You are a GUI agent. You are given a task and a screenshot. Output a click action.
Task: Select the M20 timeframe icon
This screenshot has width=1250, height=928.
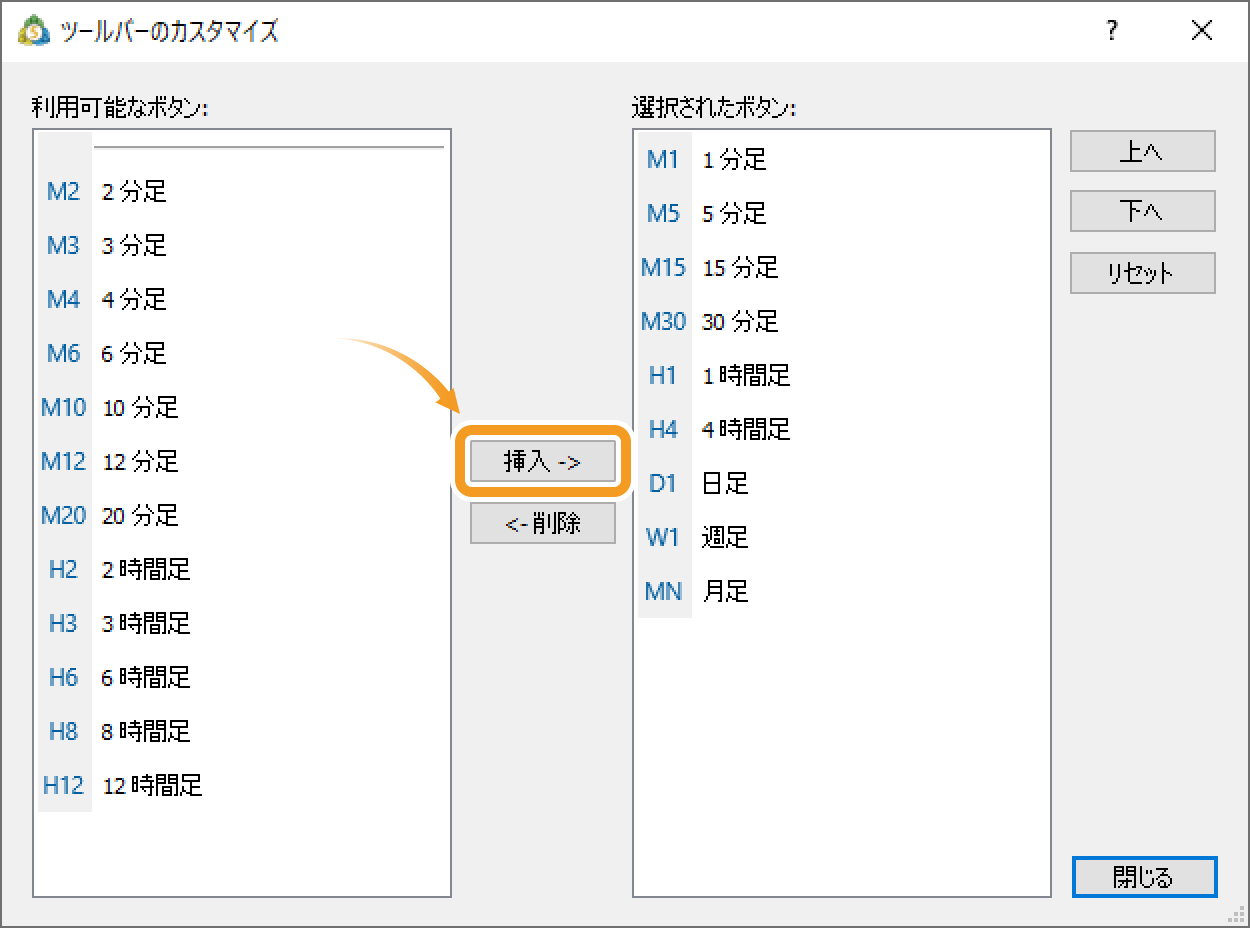pos(63,516)
